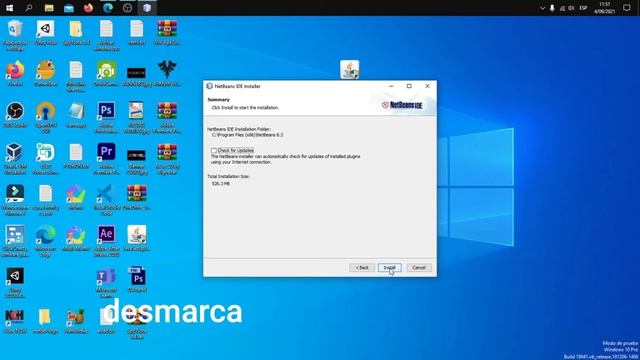This screenshot has width=640, height=360.
Task: Select the Wondershare Filmora desktop shortcut
Action: pos(15,200)
